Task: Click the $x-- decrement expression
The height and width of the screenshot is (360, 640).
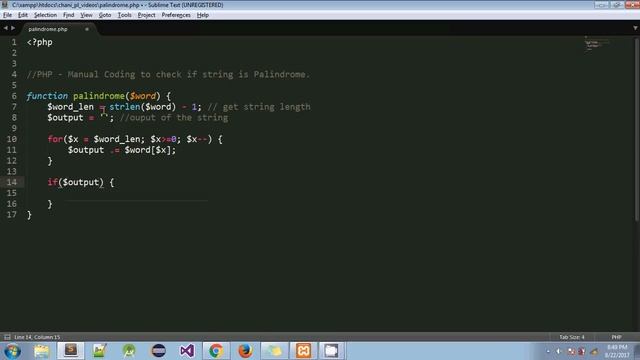Action: pos(197,139)
